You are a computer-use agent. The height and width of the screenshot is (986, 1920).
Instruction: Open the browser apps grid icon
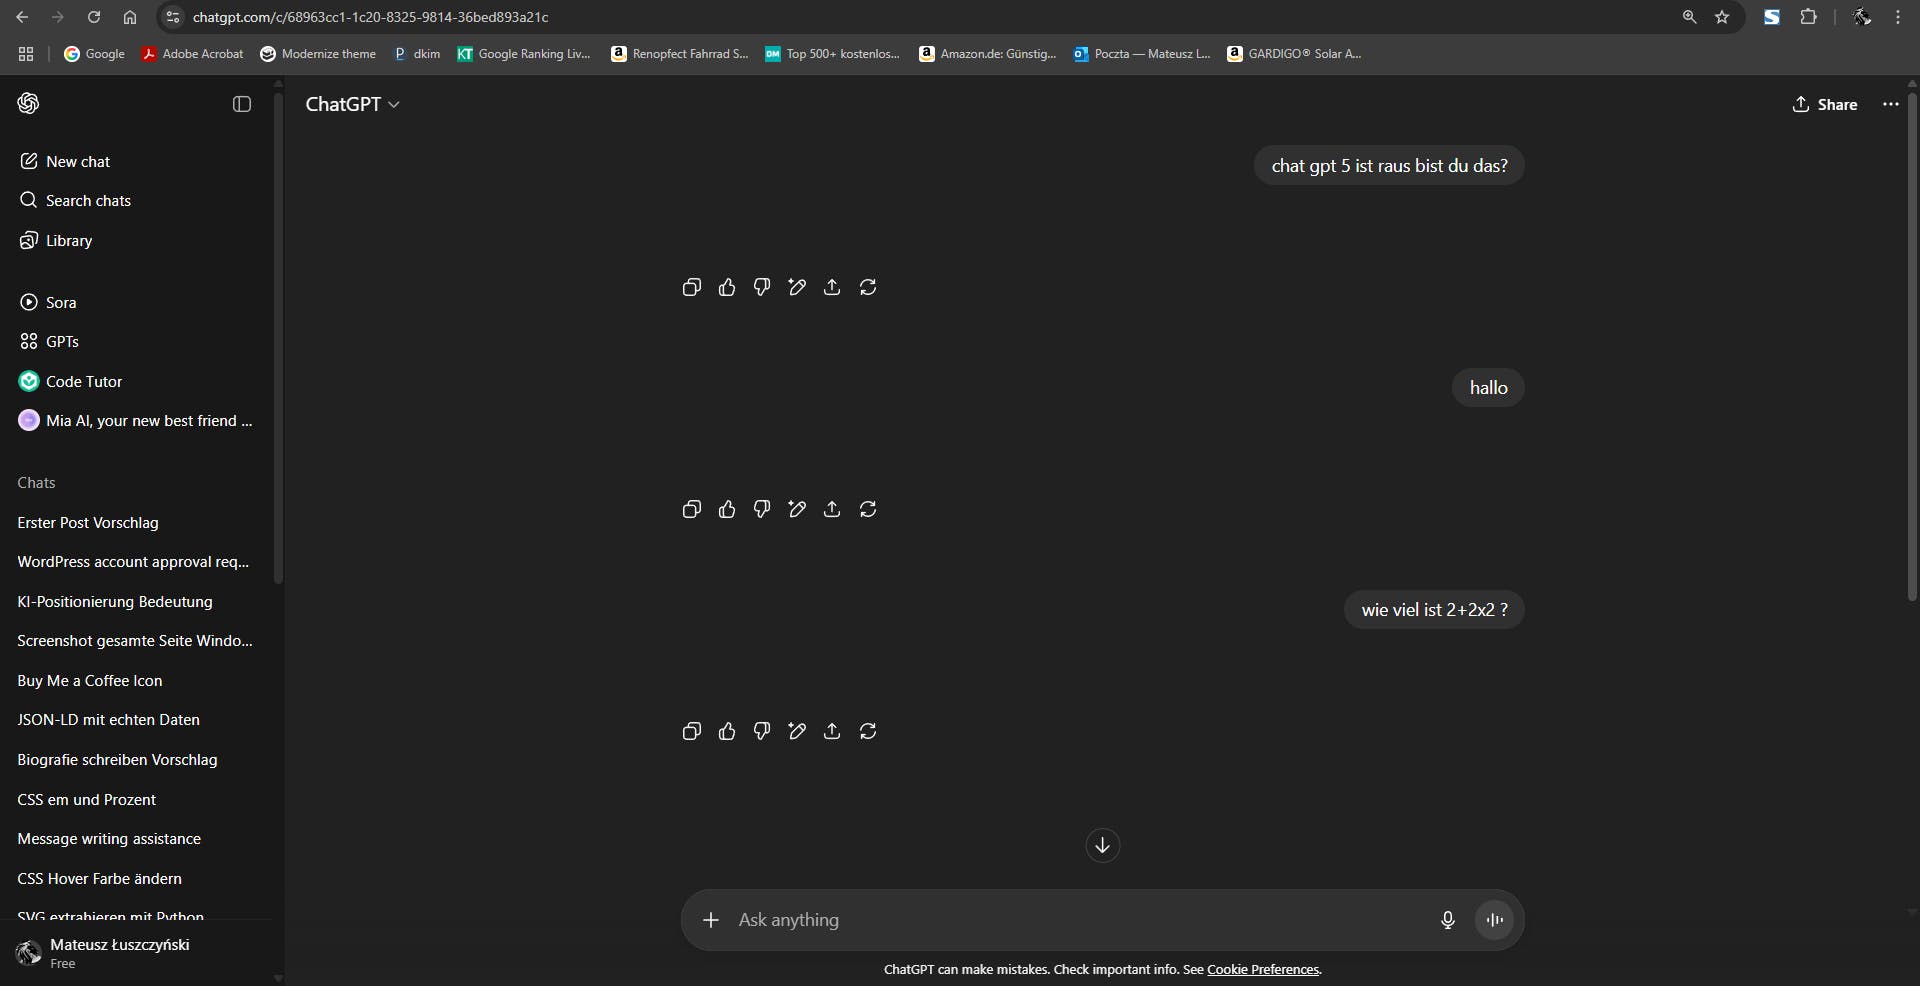point(26,54)
